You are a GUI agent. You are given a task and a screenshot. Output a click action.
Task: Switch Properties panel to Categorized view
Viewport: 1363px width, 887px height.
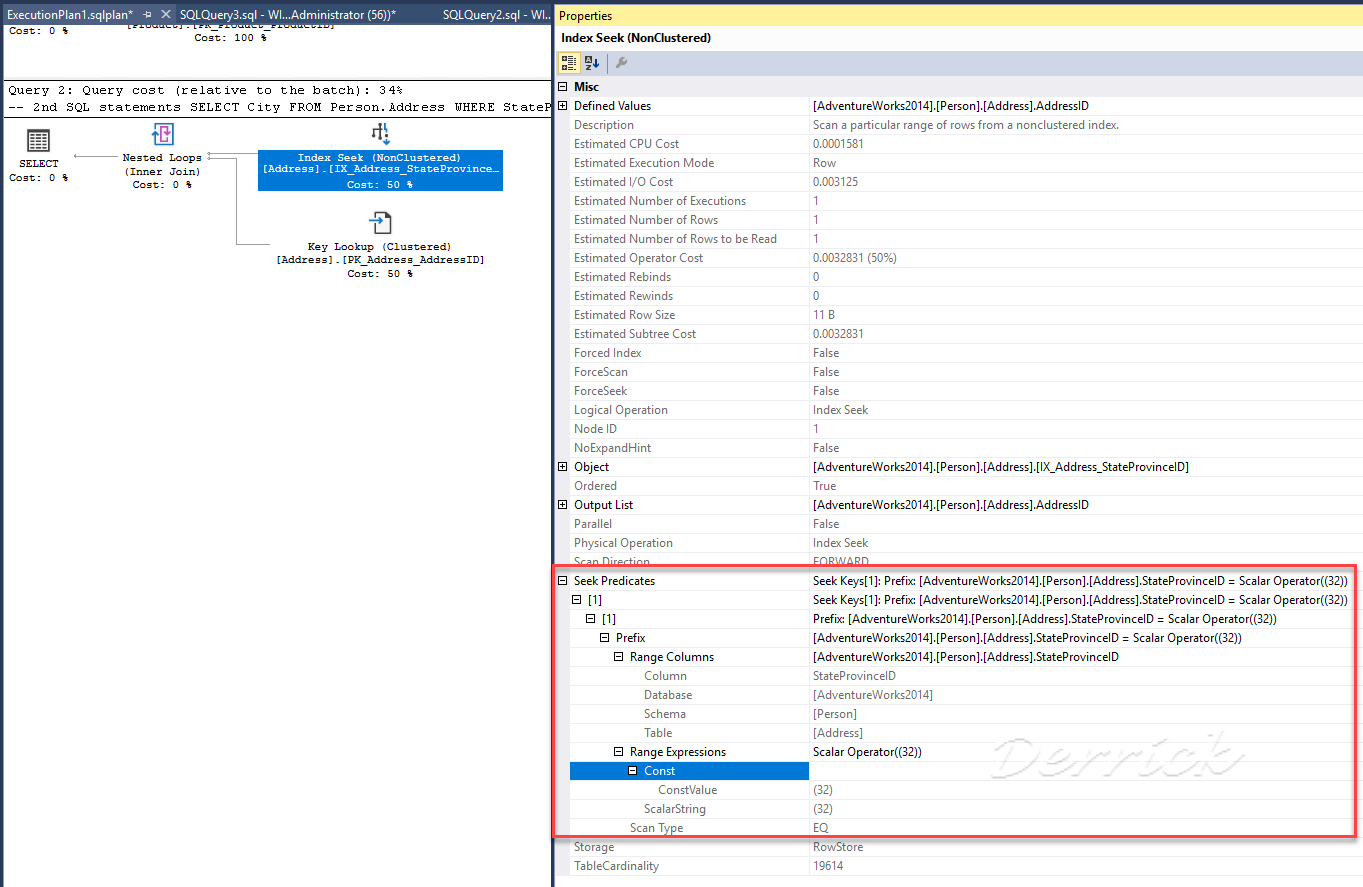pyautogui.click(x=567, y=62)
